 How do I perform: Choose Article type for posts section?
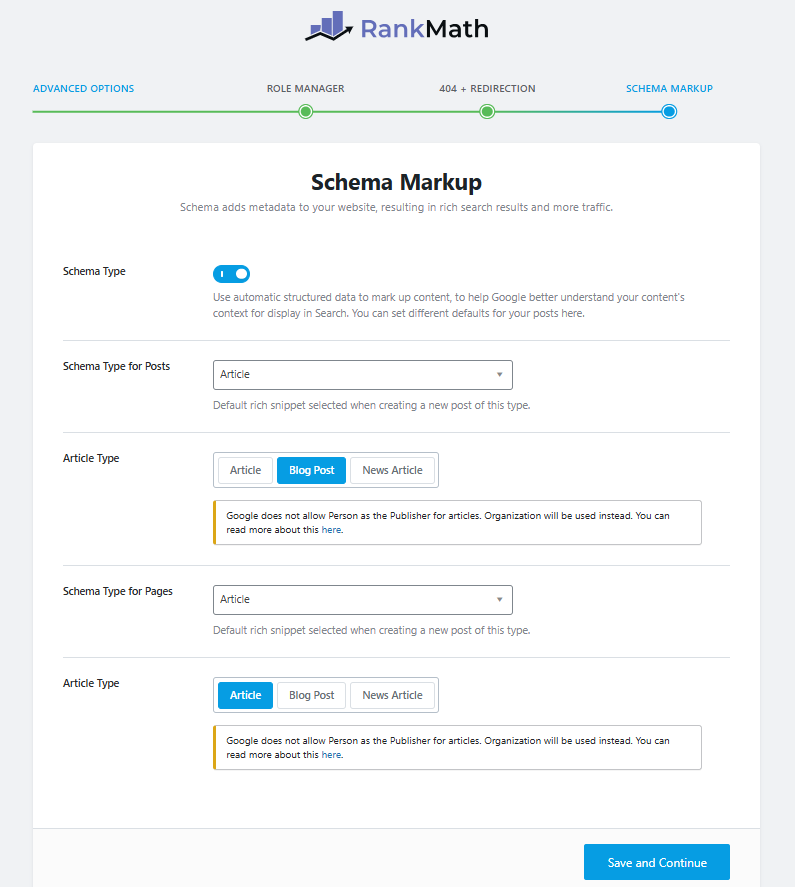click(x=243, y=469)
